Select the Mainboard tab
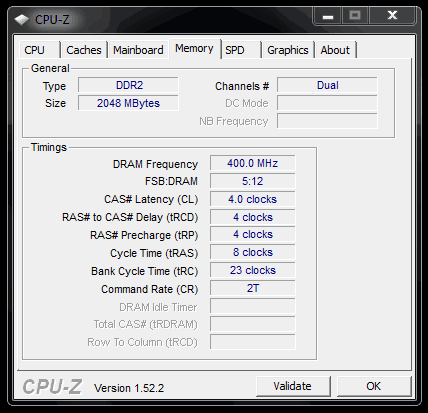The image size is (428, 413). (138, 50)
